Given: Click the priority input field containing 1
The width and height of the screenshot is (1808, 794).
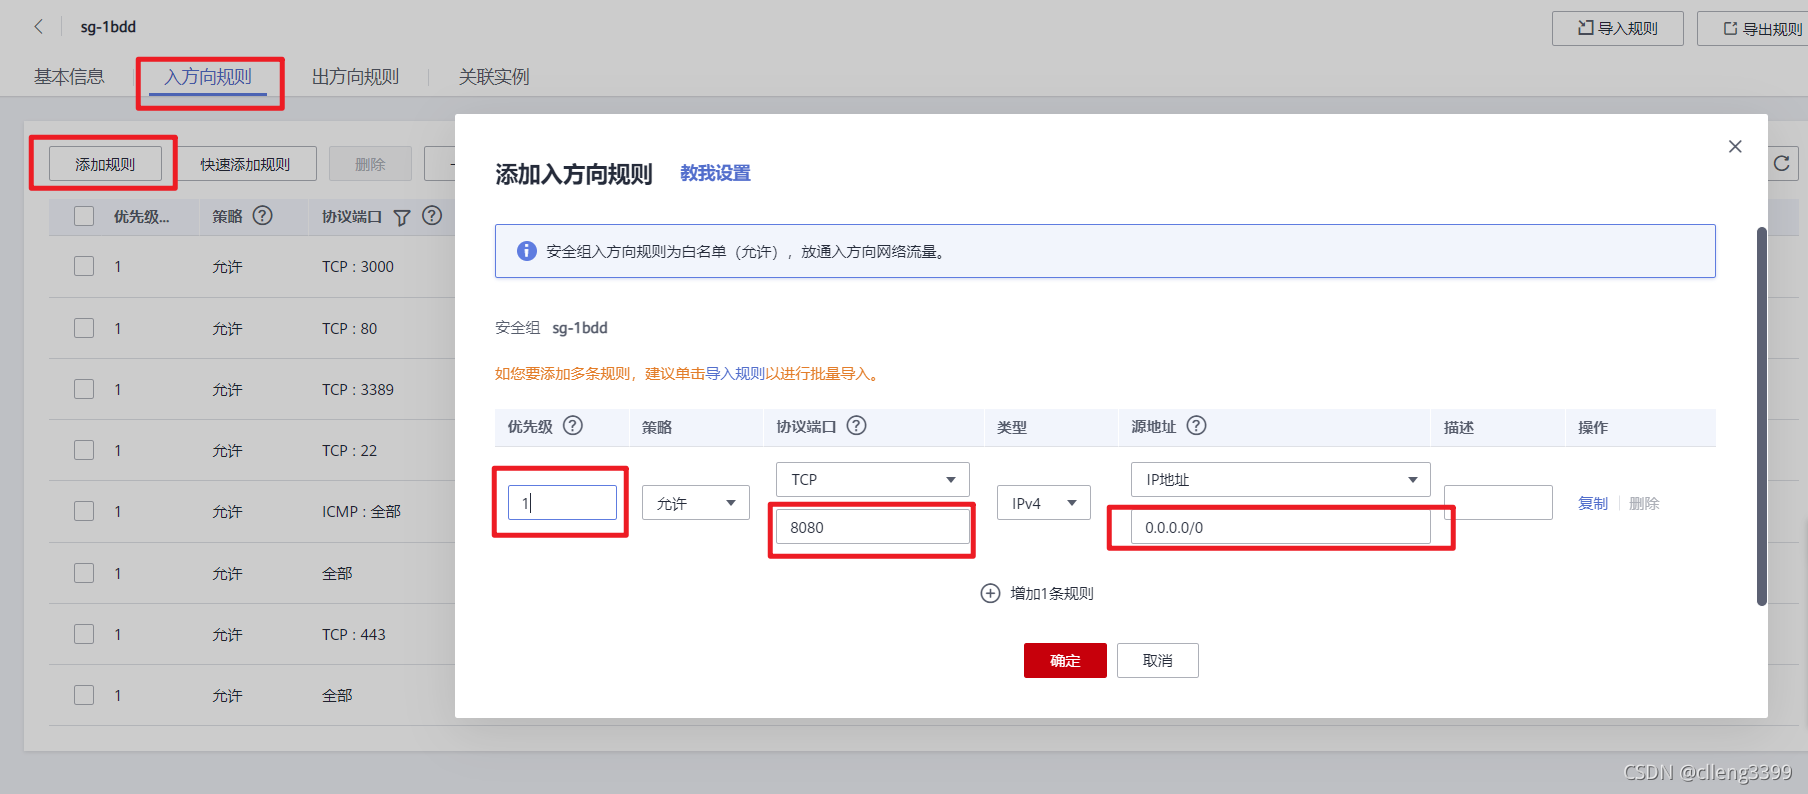Looking at the screenshot, I should (x=562, y=503).
